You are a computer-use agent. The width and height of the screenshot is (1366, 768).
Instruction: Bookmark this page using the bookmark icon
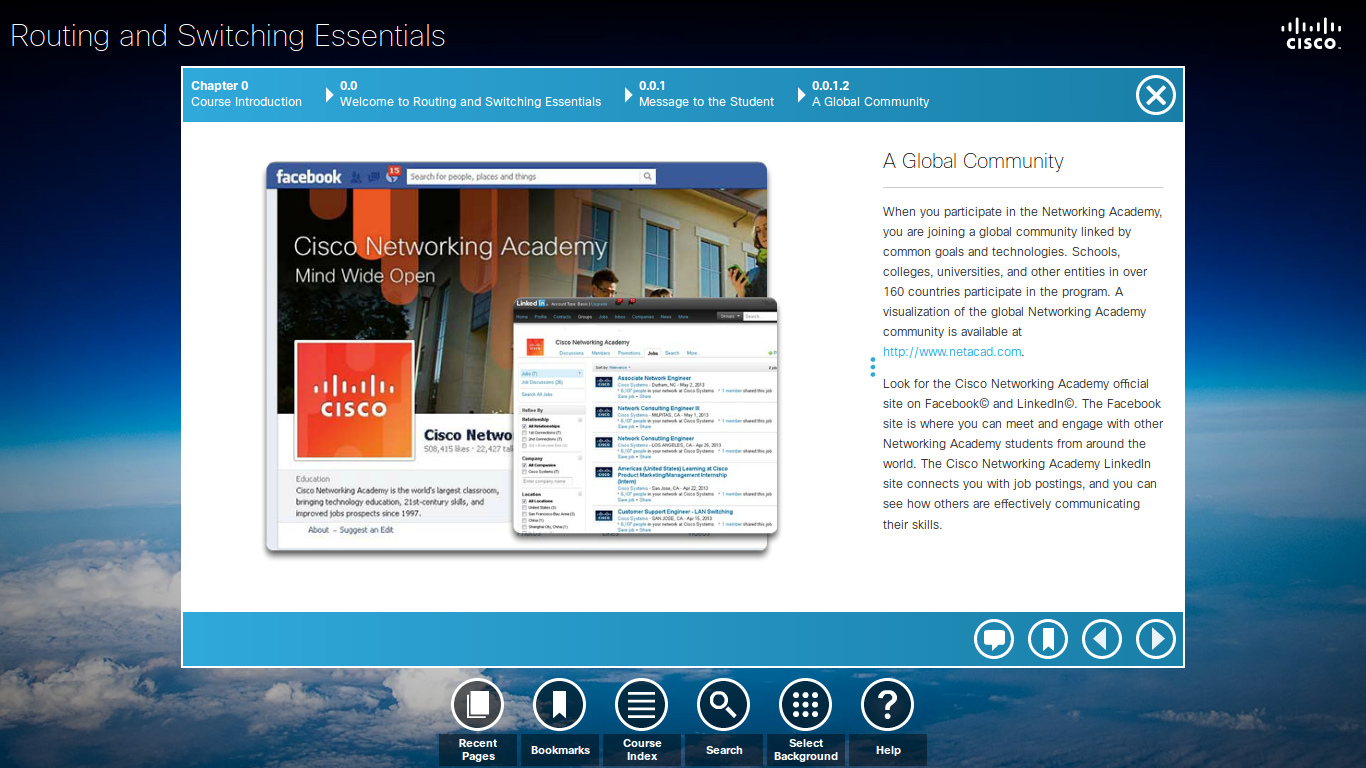click(x=1048, y=639)
